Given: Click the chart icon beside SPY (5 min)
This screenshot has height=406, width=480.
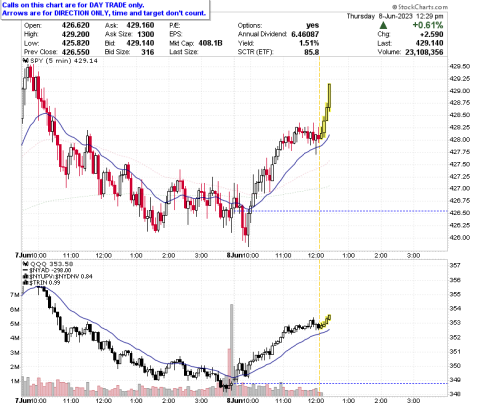Looking at the screenshot, I should pyautogui.click(x=25, y=61).
